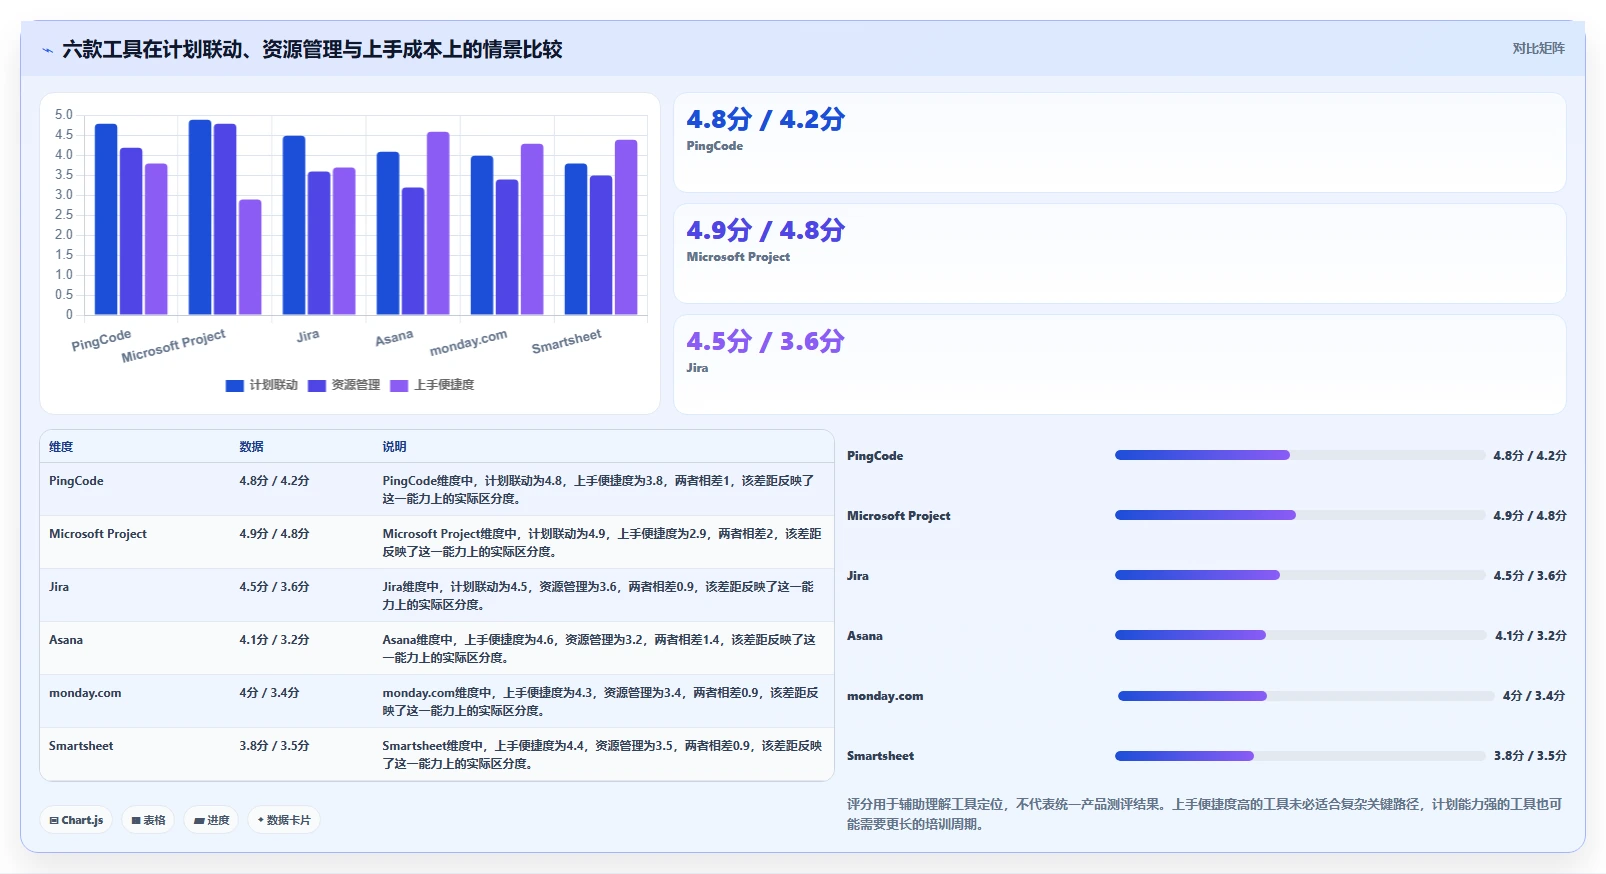Click the Chart.js tag
Viewport: 1606px width, 874px height.
76,820
